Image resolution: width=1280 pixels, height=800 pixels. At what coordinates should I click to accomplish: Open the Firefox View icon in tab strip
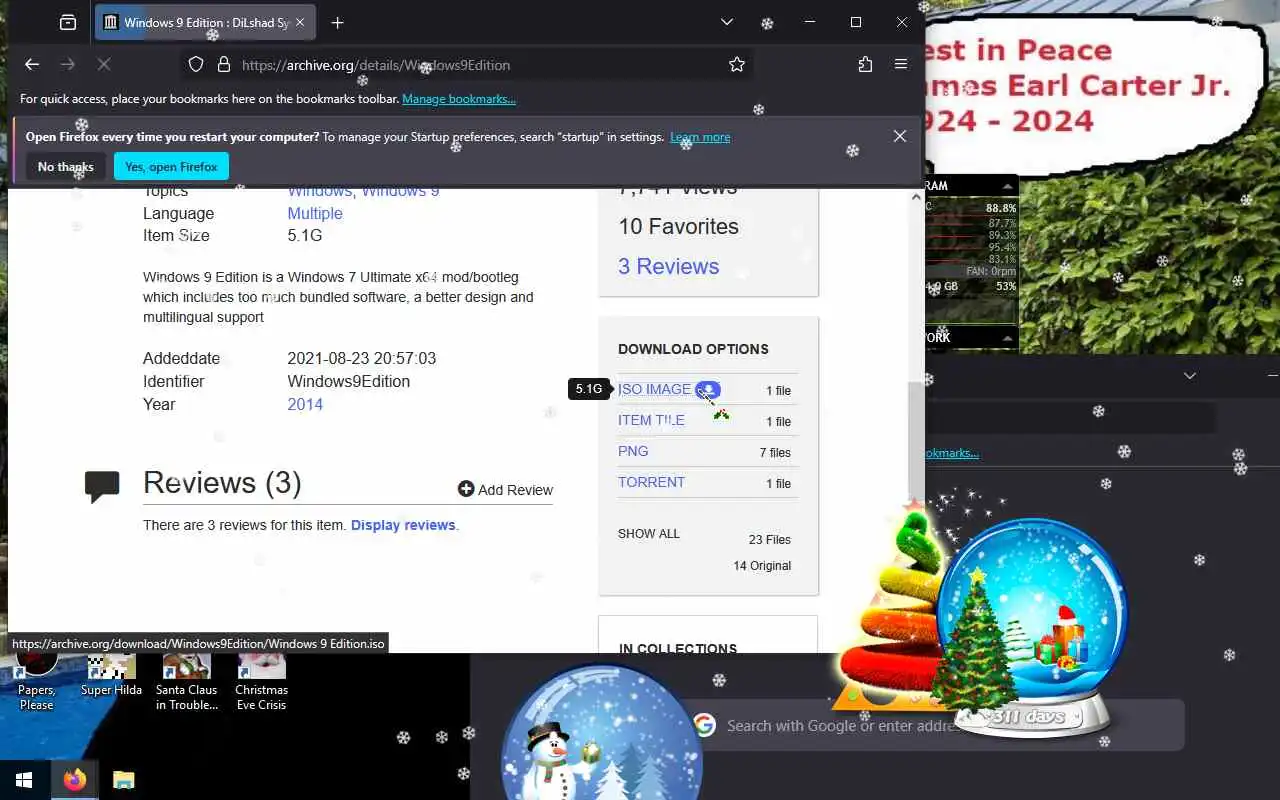click(x=68, y=22)
